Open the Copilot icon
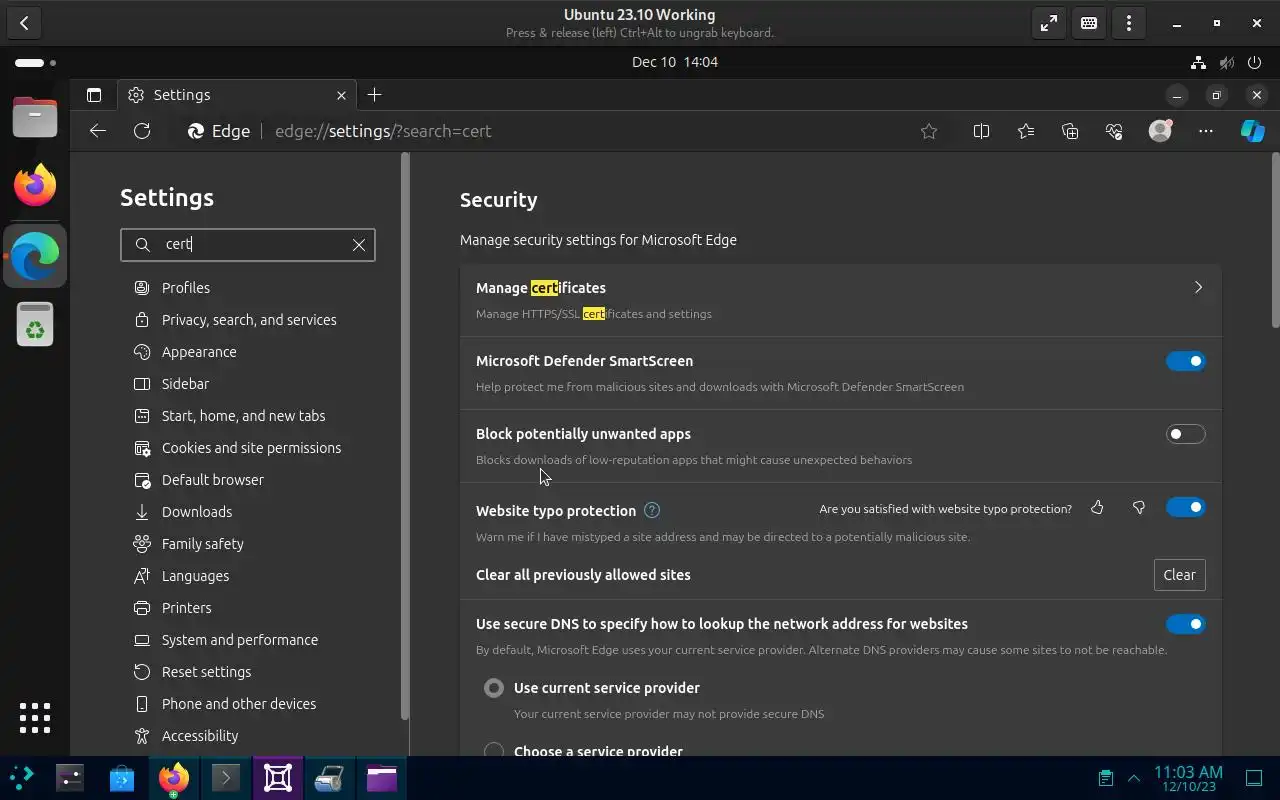Screen dimensions: 1280x800 coord(1252,131)
